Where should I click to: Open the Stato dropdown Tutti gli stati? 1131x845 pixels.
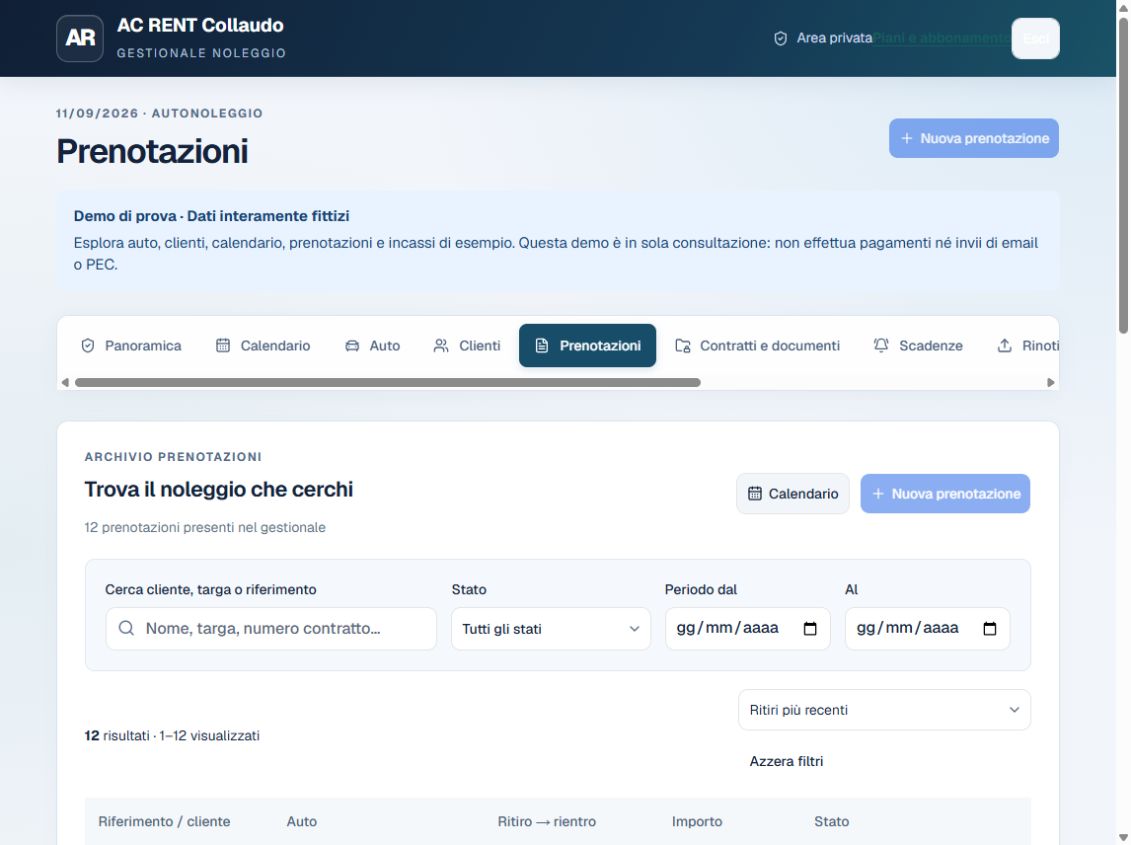(x=551, y=629)
